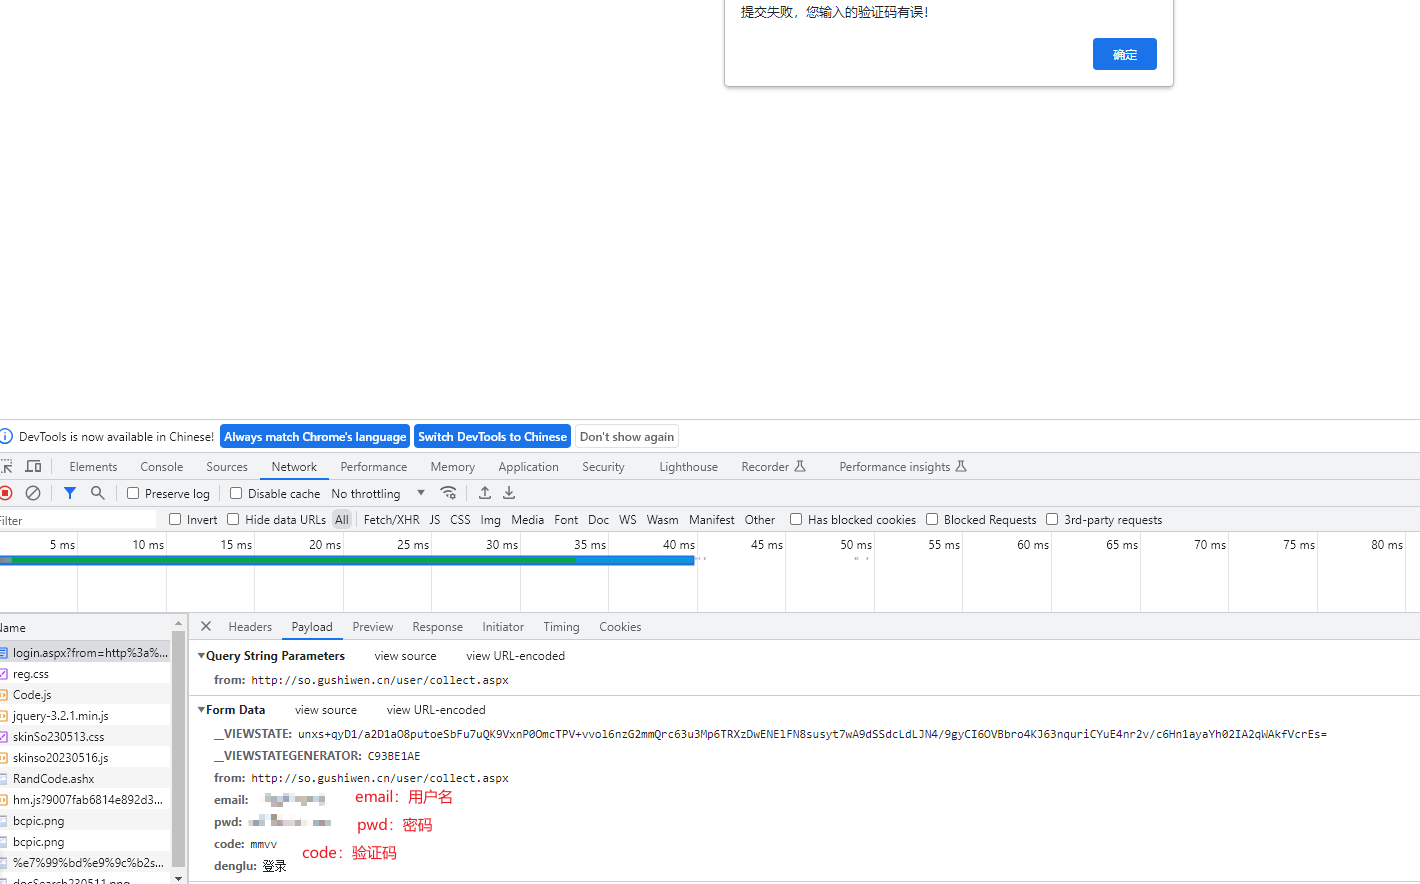Show the request Preview tab
1420x884 pixels.
(373, 627)
